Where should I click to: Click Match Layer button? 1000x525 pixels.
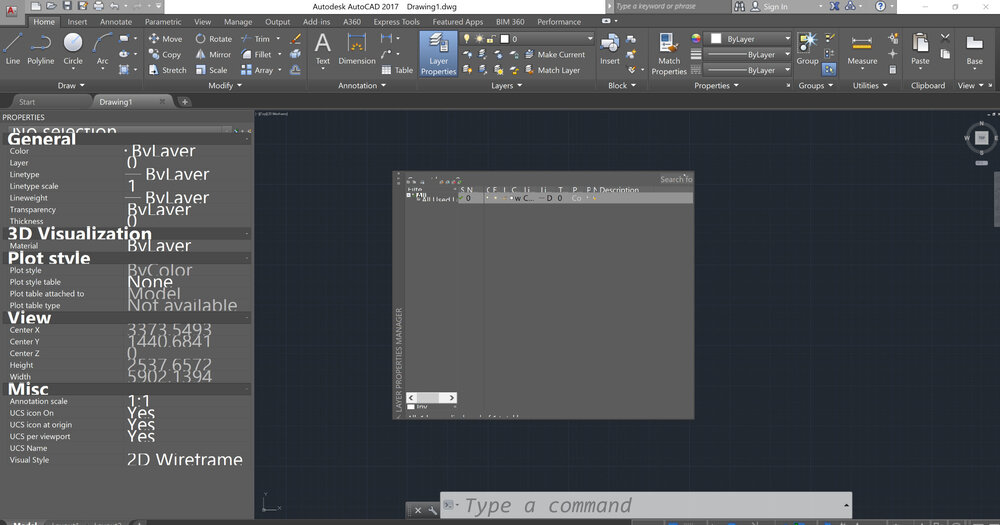[552, 70]
